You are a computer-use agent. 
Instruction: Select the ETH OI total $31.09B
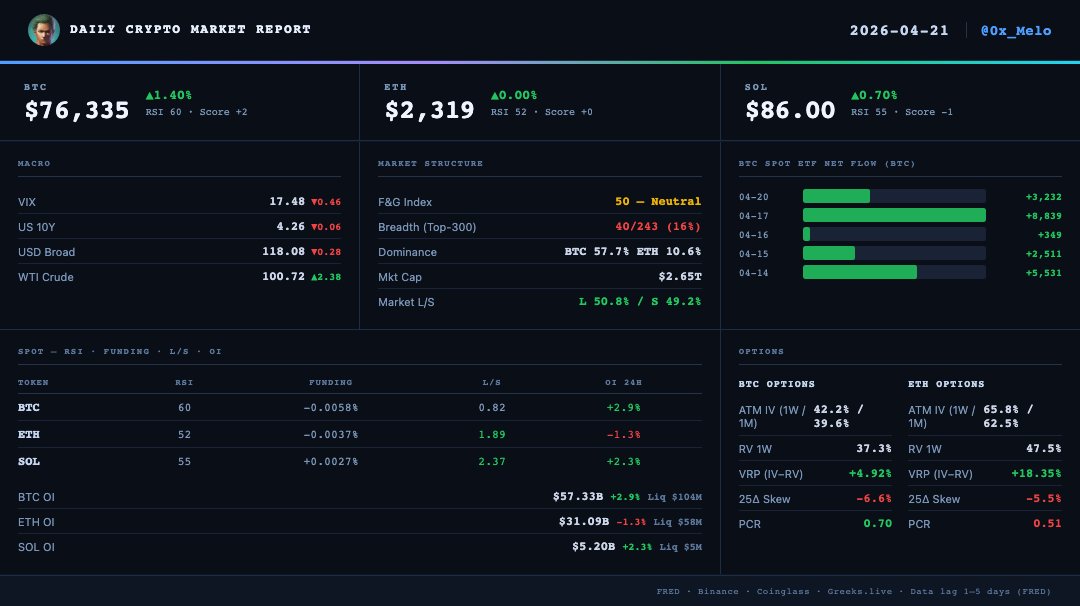click(583, 521)
